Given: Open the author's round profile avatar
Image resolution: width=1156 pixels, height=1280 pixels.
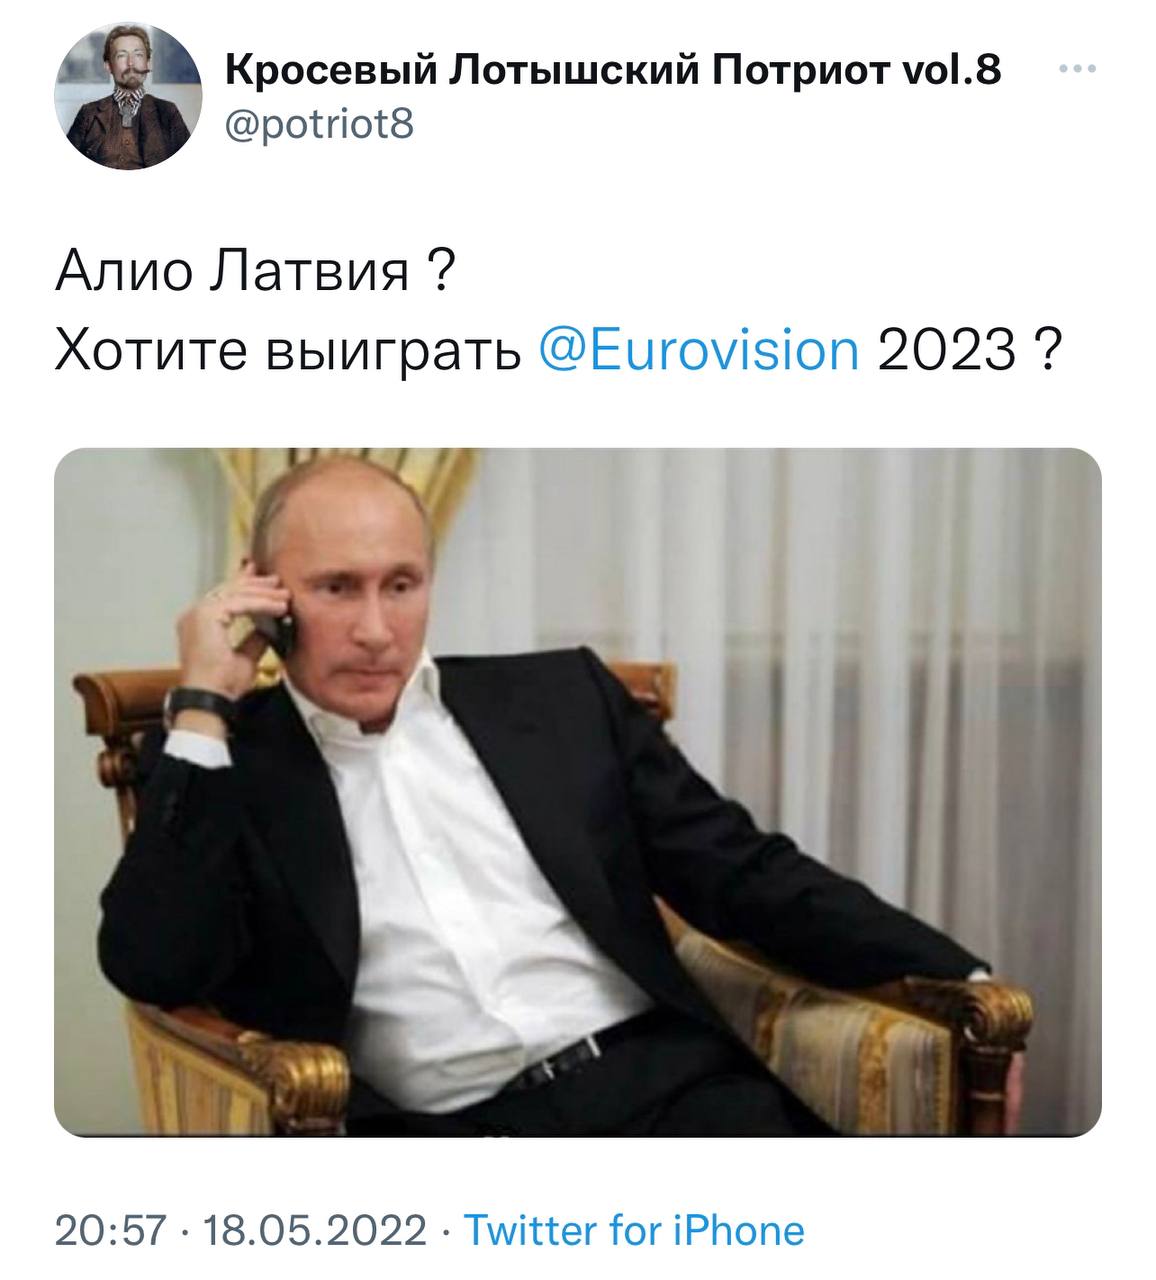Looking at the screenshot, I should tap(128, 96).
